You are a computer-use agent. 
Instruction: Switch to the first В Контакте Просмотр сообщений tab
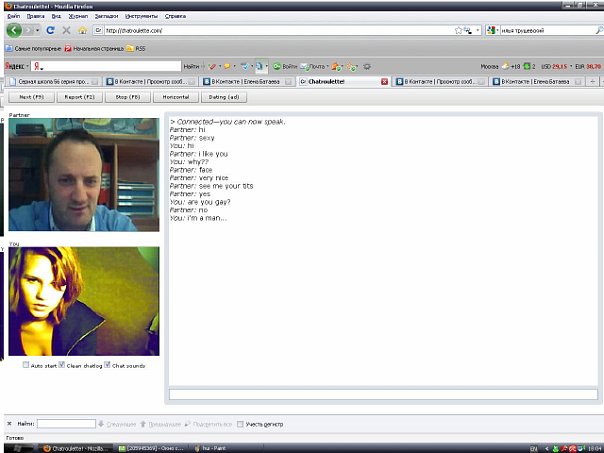click(x=151, y=82)
